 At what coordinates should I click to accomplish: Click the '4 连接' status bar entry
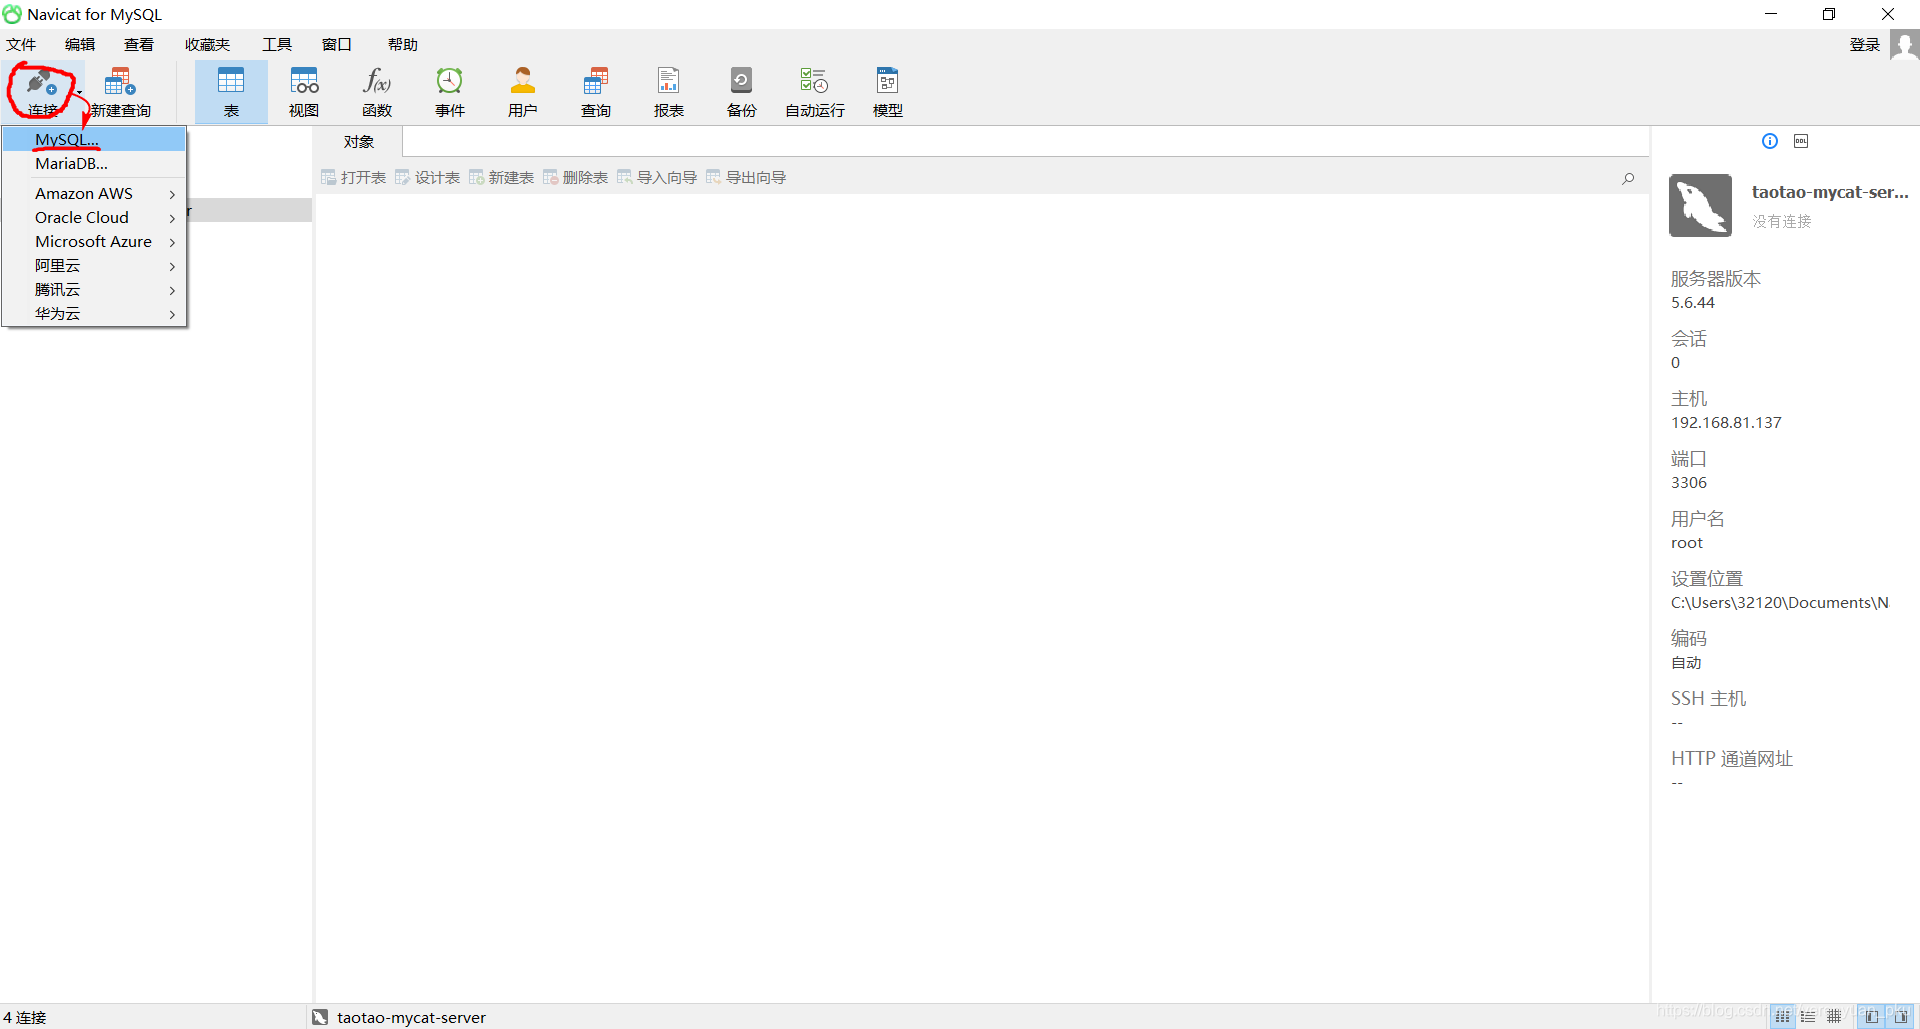coord(25,1017)
